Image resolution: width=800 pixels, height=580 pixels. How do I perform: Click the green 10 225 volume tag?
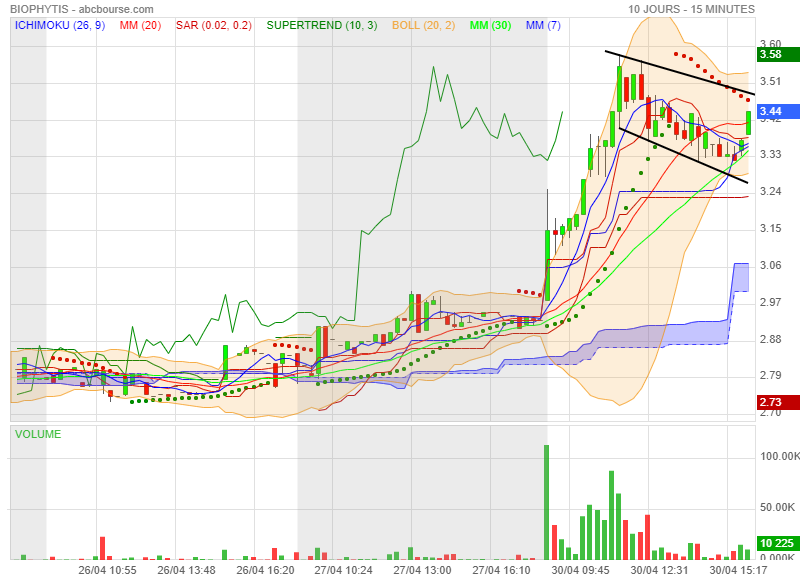tap(778, 543)
